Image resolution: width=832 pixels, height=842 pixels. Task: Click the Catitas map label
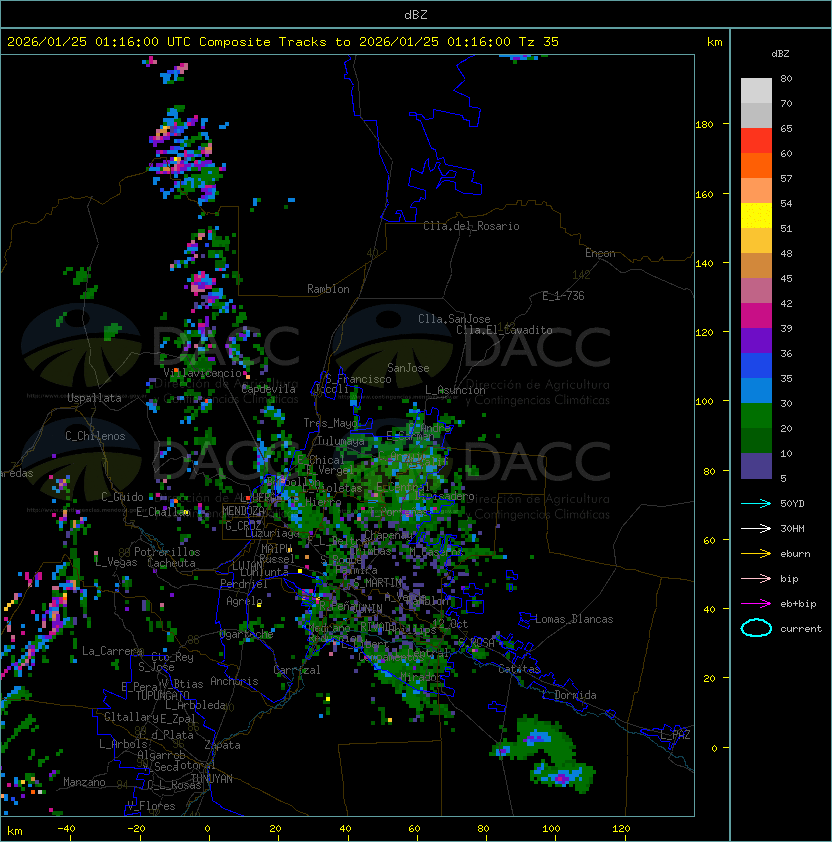[519, 669]
